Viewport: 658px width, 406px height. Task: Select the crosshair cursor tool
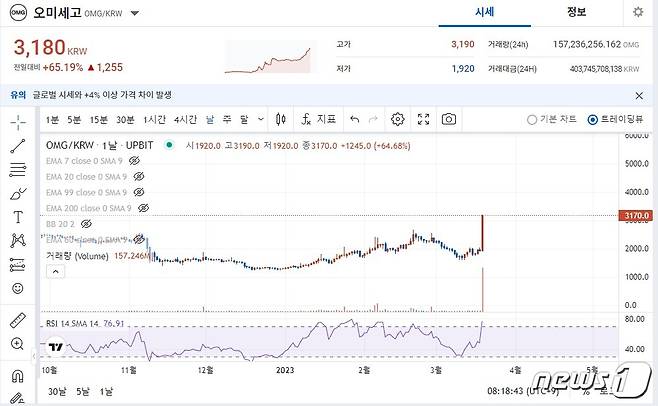click(18, 122)
